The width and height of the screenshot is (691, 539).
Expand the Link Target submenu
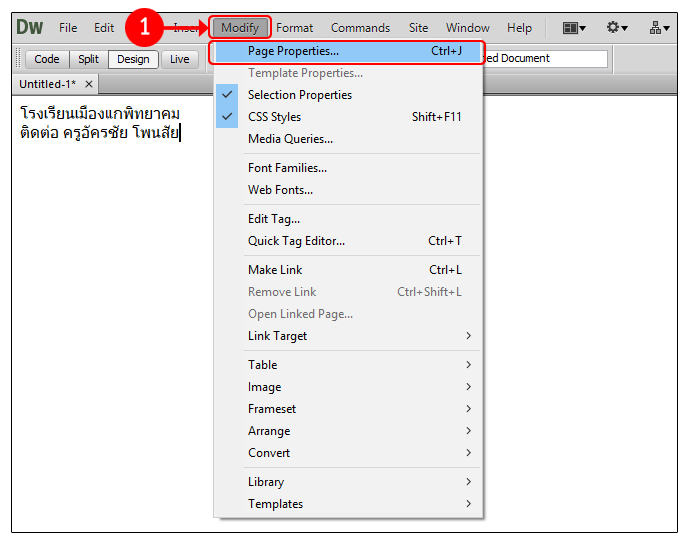pos(468,336)
